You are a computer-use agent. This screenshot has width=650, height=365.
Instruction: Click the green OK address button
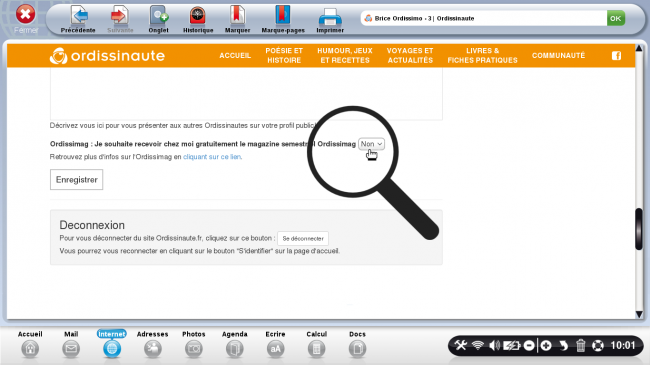[616, 18]
